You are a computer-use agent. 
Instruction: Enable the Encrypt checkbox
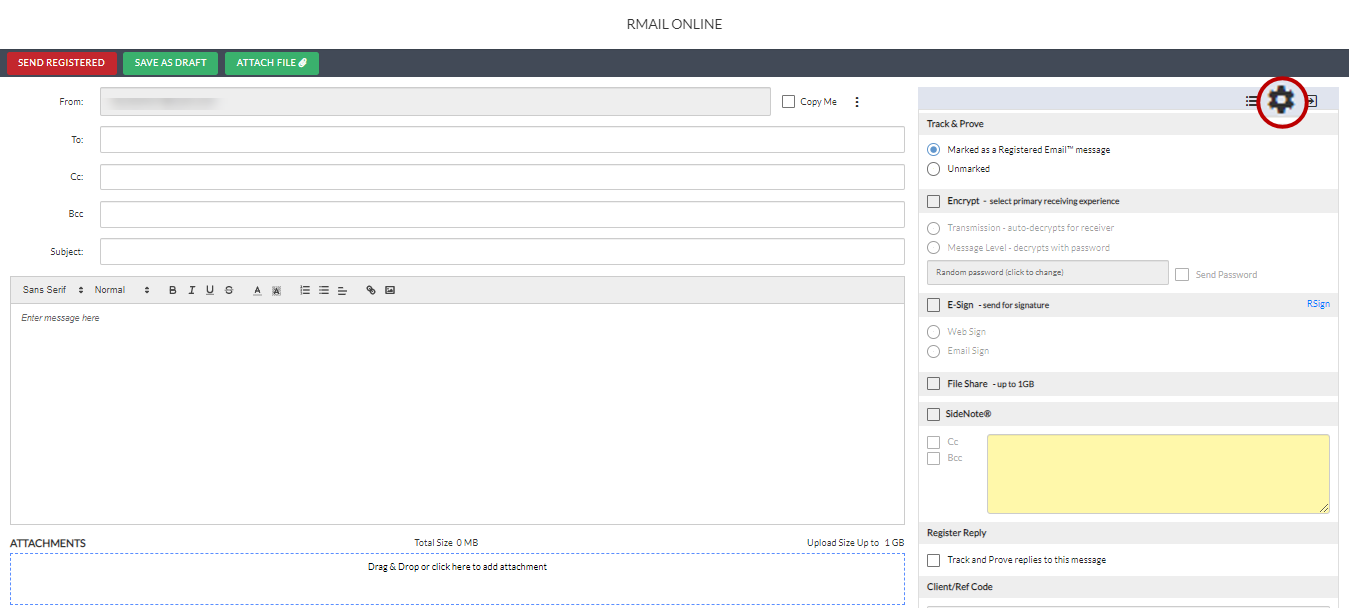point(934,201)
